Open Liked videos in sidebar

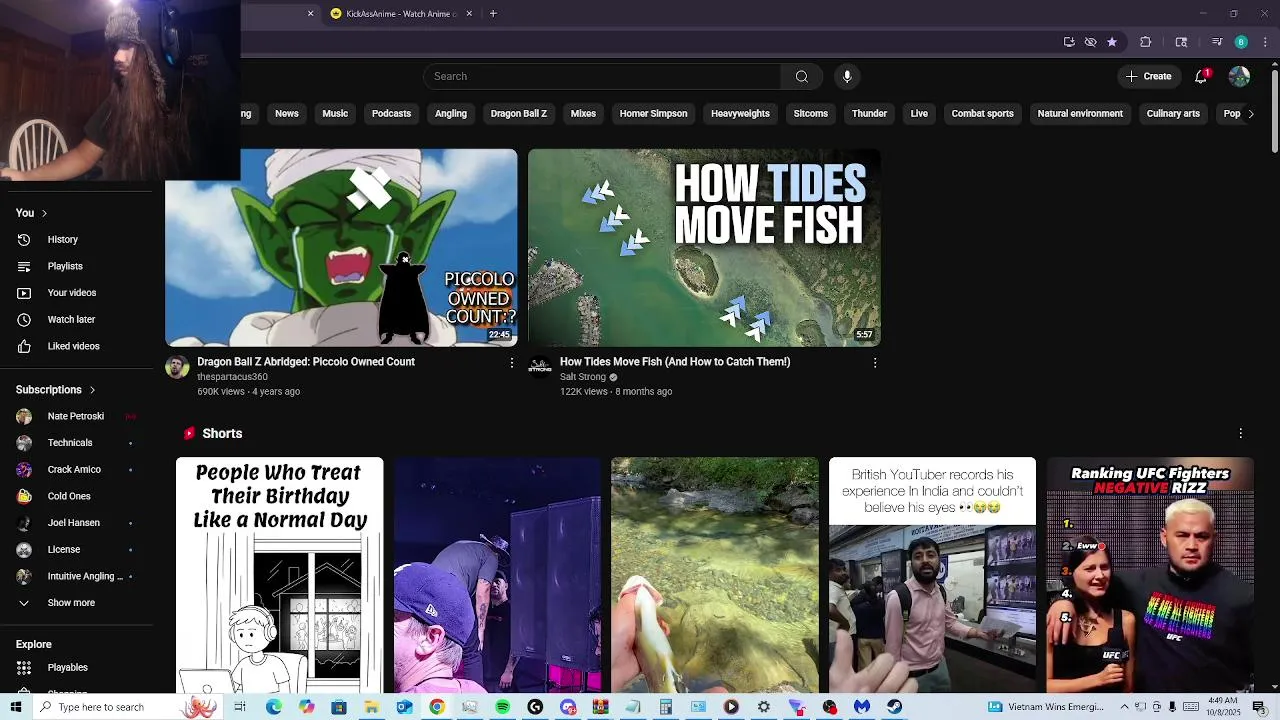77,346
